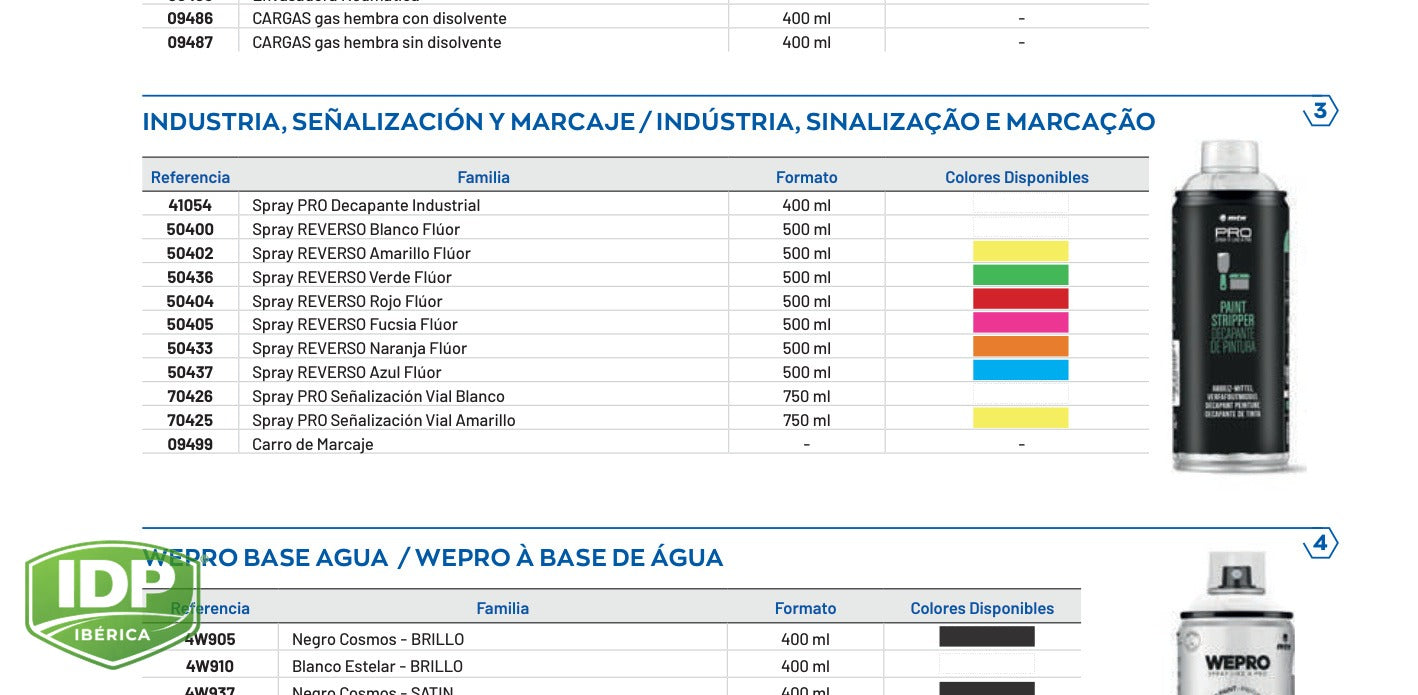Viewport: 1418px width, 695px height.
Task: Click reference 50402
Action: (x=190, y=253)
